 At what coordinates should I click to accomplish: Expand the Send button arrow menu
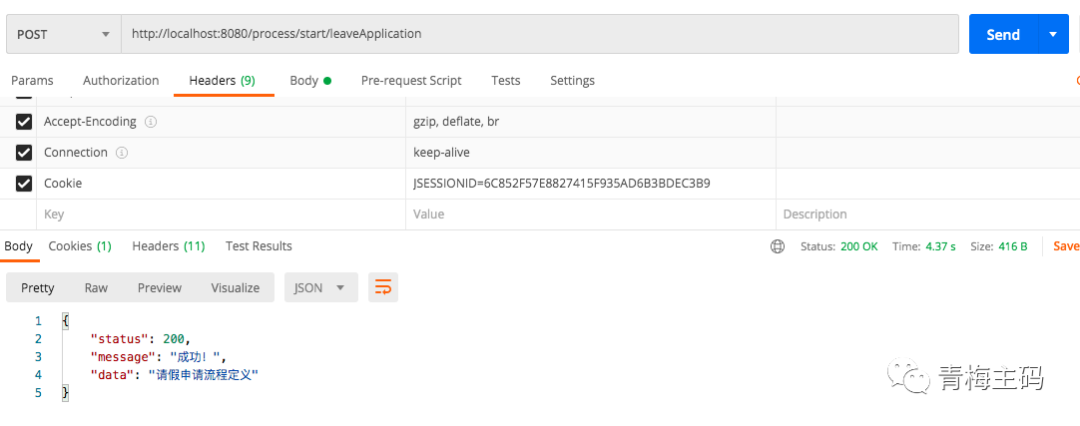pos(1052,34)
